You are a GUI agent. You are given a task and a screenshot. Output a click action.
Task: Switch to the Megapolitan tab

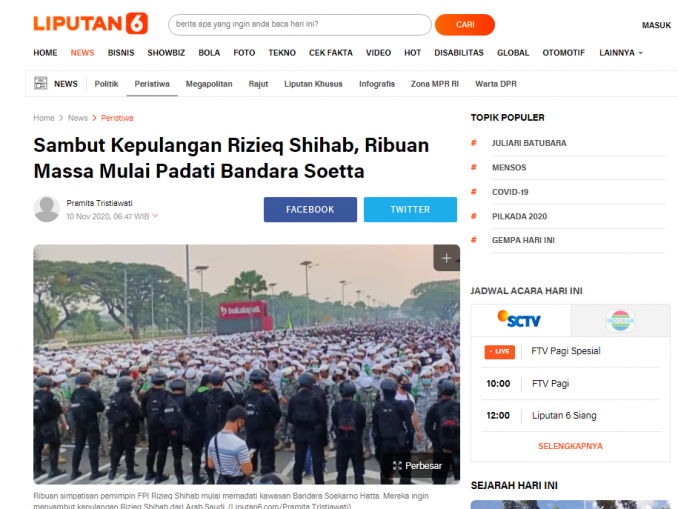209,84
